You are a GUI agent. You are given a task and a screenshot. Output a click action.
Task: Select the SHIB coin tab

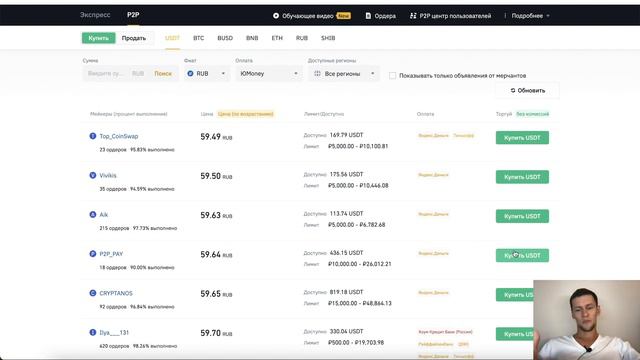tap(328, 38)
